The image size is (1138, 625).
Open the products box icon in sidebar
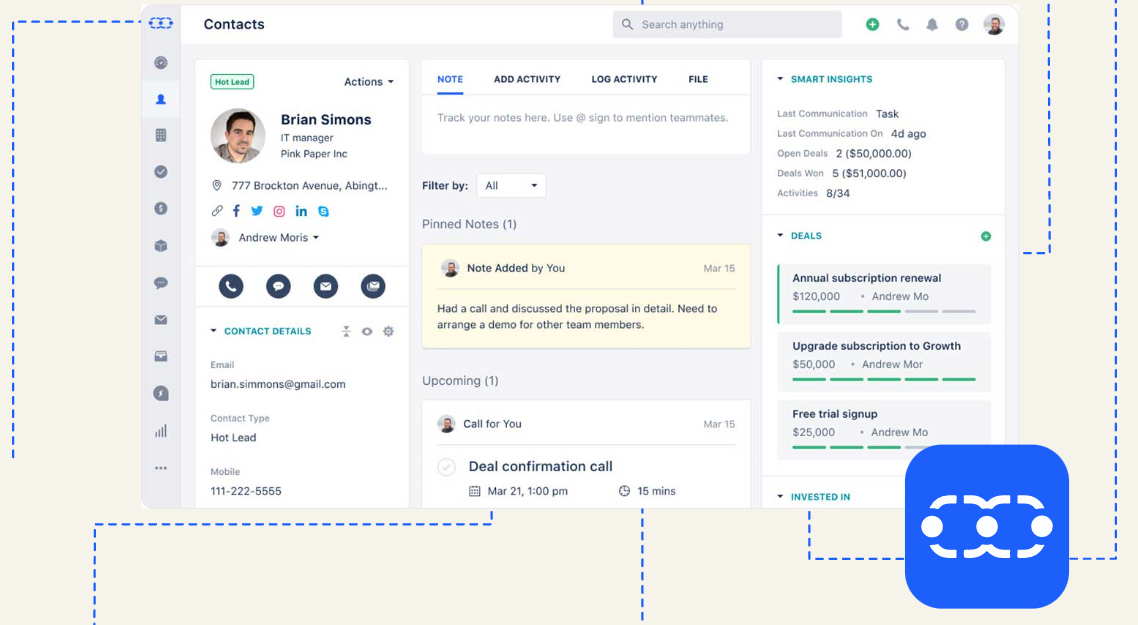click(161, 245)
